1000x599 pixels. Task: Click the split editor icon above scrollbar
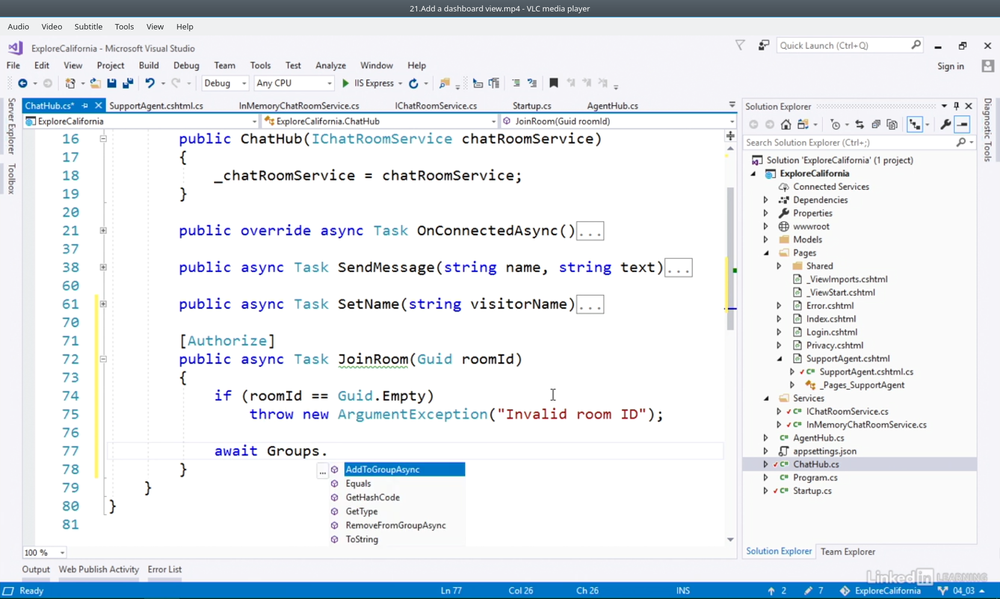[x=731, y=136]
